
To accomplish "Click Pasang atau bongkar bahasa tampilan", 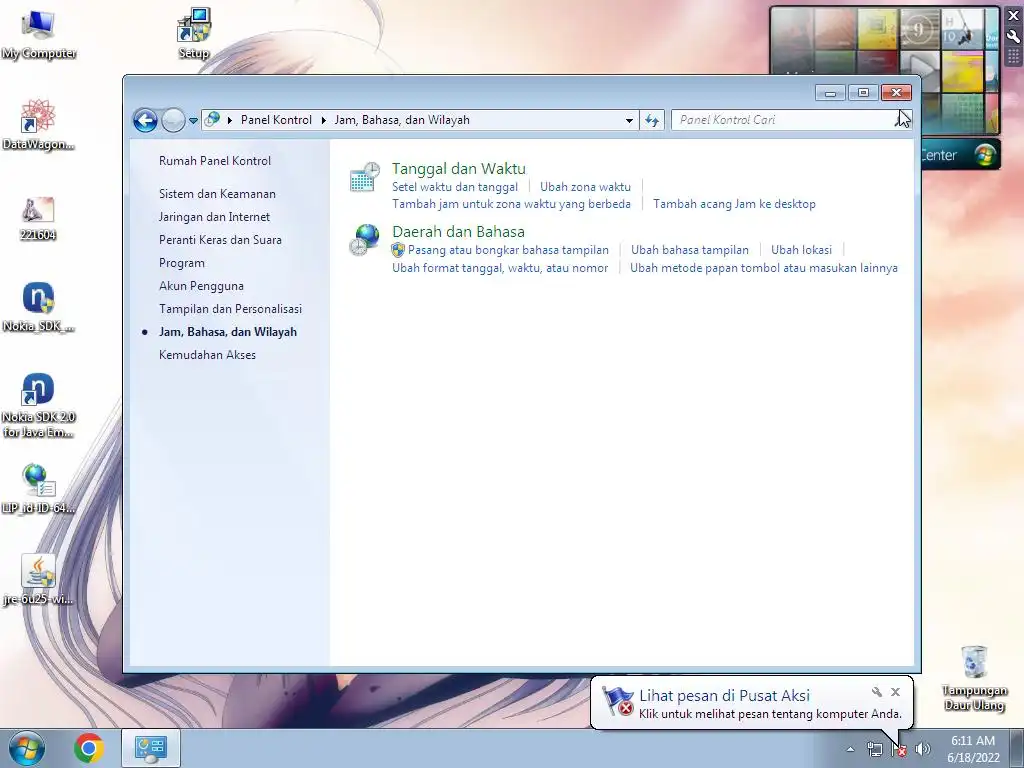I will [x=508, y=250].
